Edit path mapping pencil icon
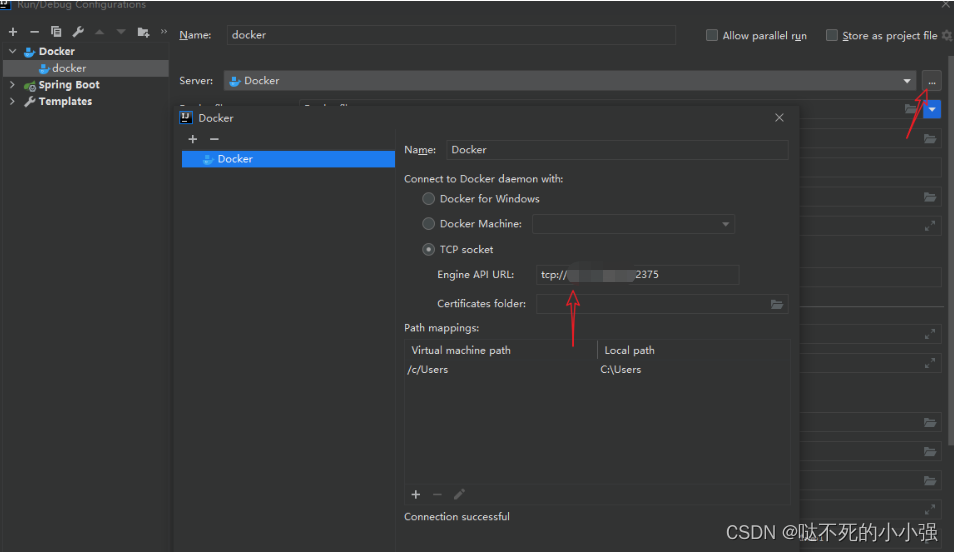This screenshot has width=954, height=552. 459,494
